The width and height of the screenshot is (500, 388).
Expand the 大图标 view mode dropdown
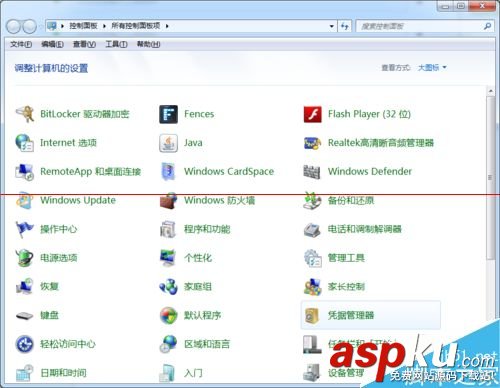[x=432, y=68]
